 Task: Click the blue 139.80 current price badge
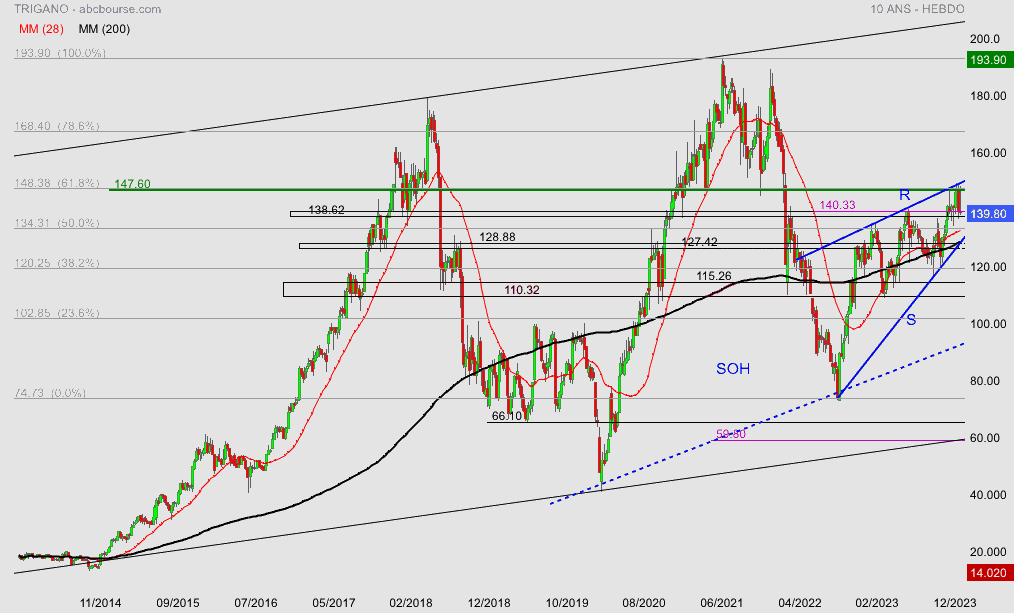[989, 213]
